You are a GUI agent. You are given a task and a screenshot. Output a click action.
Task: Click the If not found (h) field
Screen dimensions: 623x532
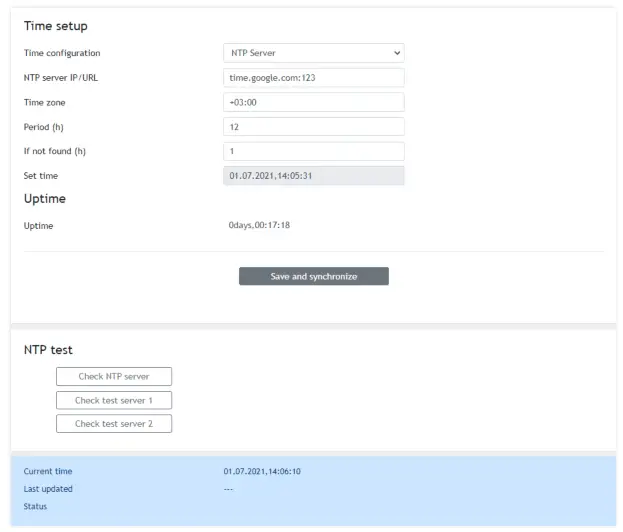(x=313, y=151)
